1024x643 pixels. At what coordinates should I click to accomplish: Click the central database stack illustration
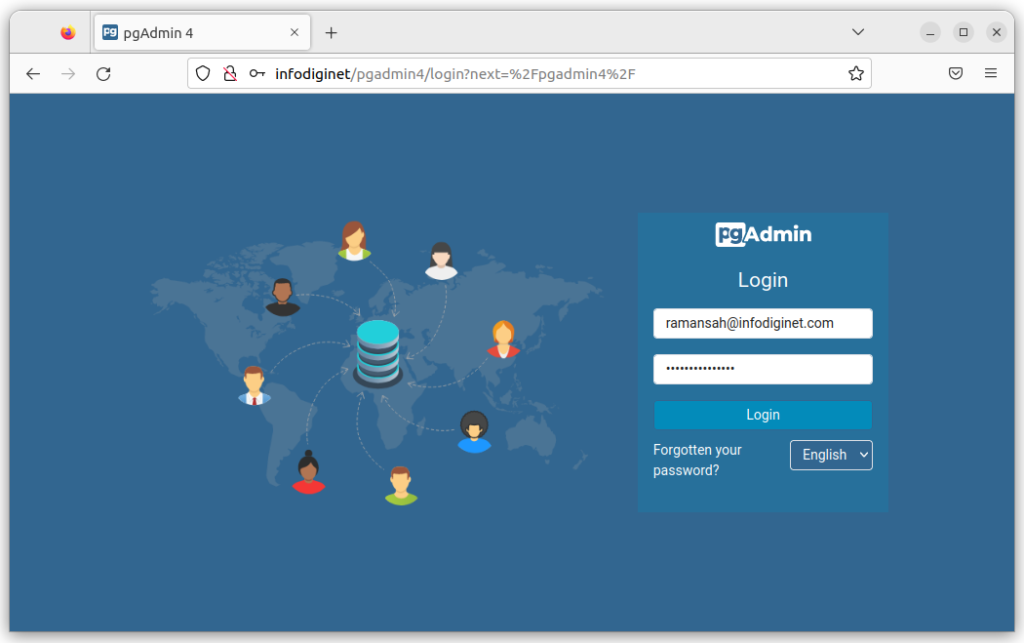click(377, 353)
